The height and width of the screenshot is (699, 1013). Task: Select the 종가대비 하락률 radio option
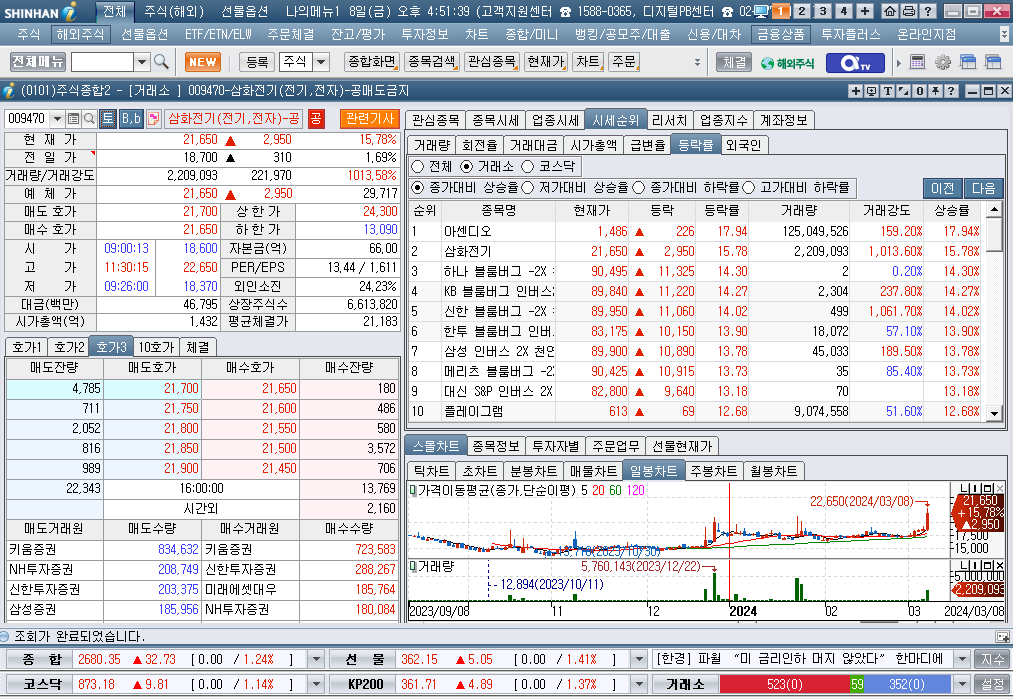638,187
